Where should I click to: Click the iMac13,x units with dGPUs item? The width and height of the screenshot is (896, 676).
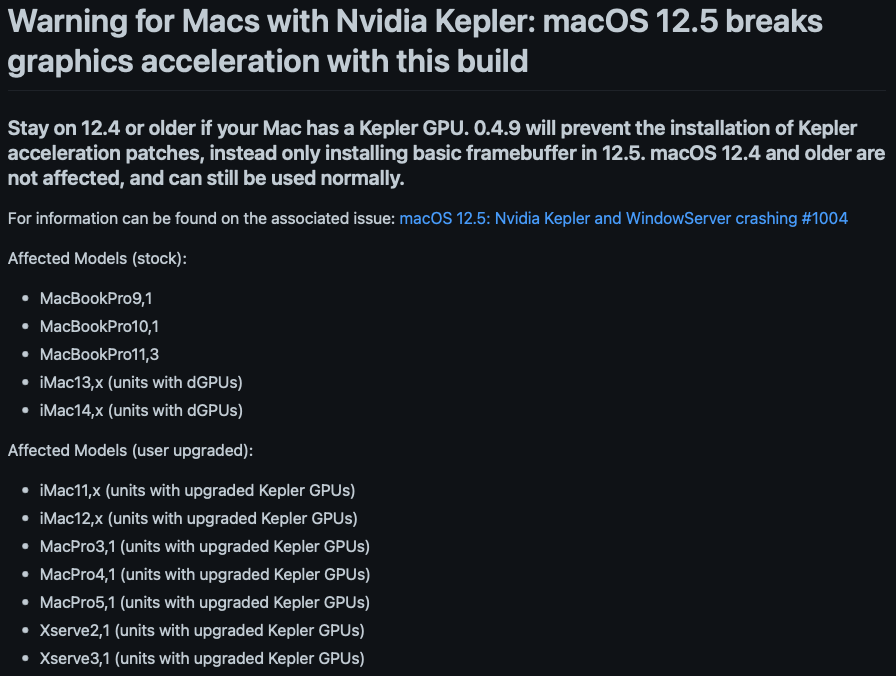click(141, 382)
